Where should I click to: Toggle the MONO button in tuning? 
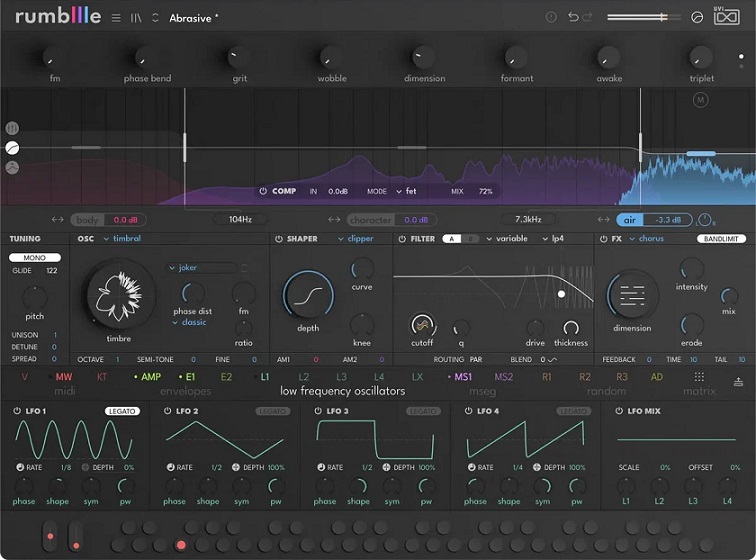[35, 258]
